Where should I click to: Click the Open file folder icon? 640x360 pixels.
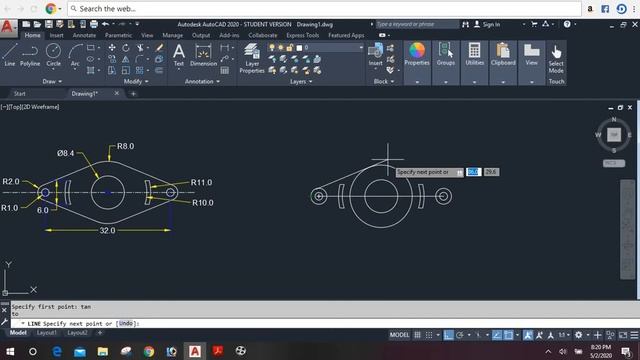pyautogui.click(x=37, y=24)
